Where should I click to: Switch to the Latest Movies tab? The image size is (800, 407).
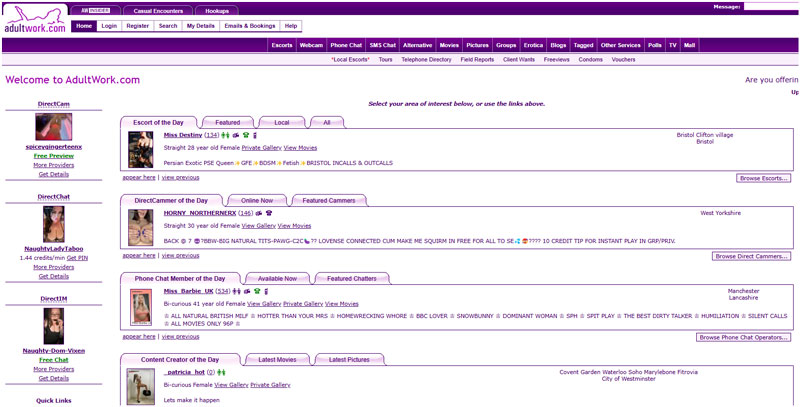pyautogui.click(x=278, y=360)
